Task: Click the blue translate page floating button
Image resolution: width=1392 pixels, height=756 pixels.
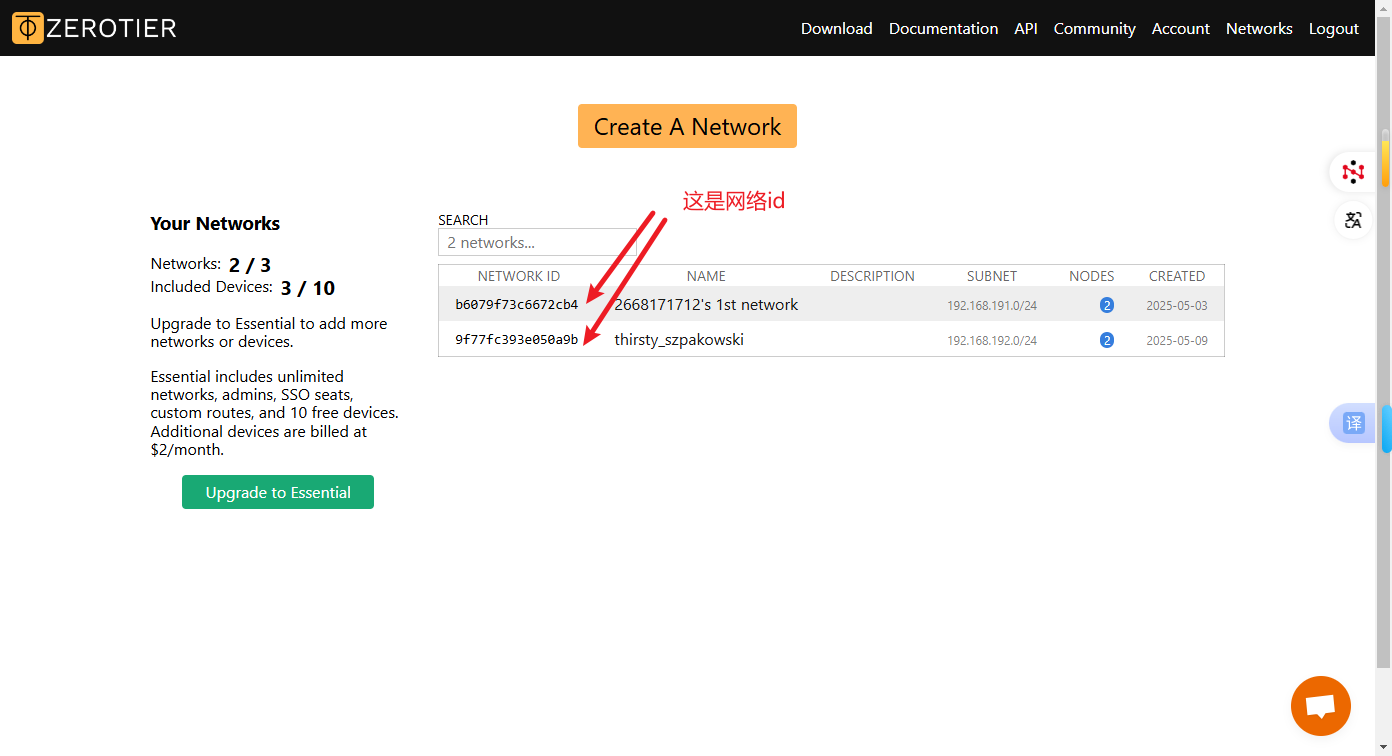Action: pos(1352,423)
